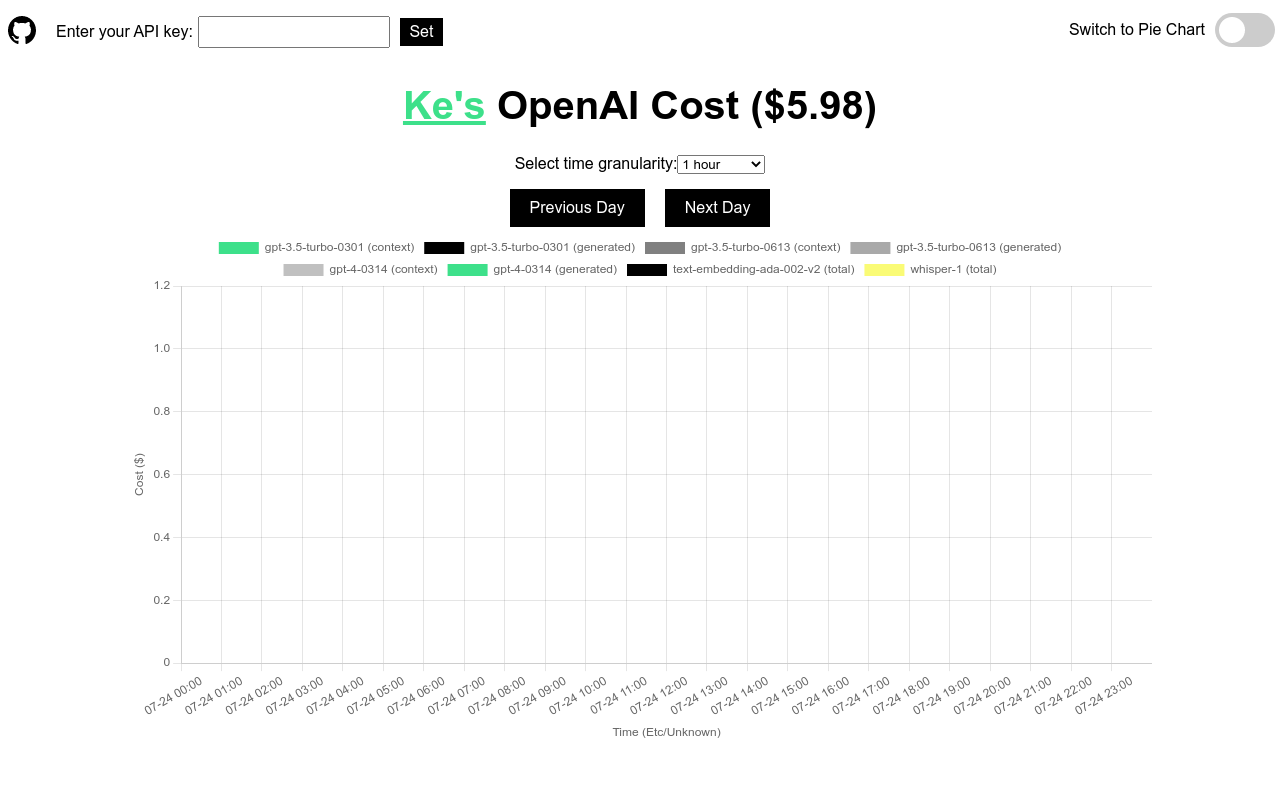Viewport: 1280px width, 800px height.
Task: Click the '0.2' y-axis value
Action: click(x=162, y=600)
